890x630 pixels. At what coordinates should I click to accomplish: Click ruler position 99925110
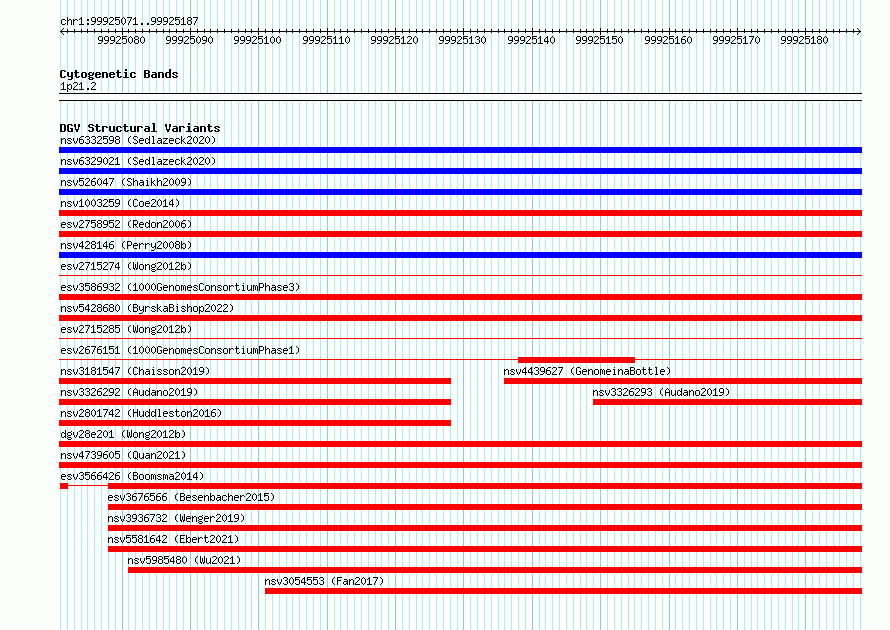(326, 40)
